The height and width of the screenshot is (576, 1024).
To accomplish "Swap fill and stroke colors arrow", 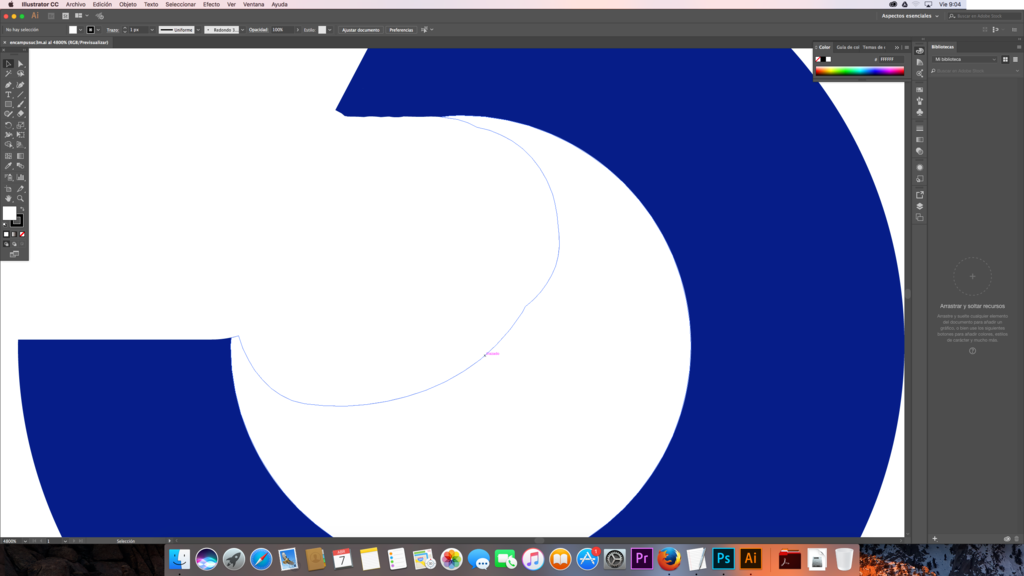I will [22, 209].
